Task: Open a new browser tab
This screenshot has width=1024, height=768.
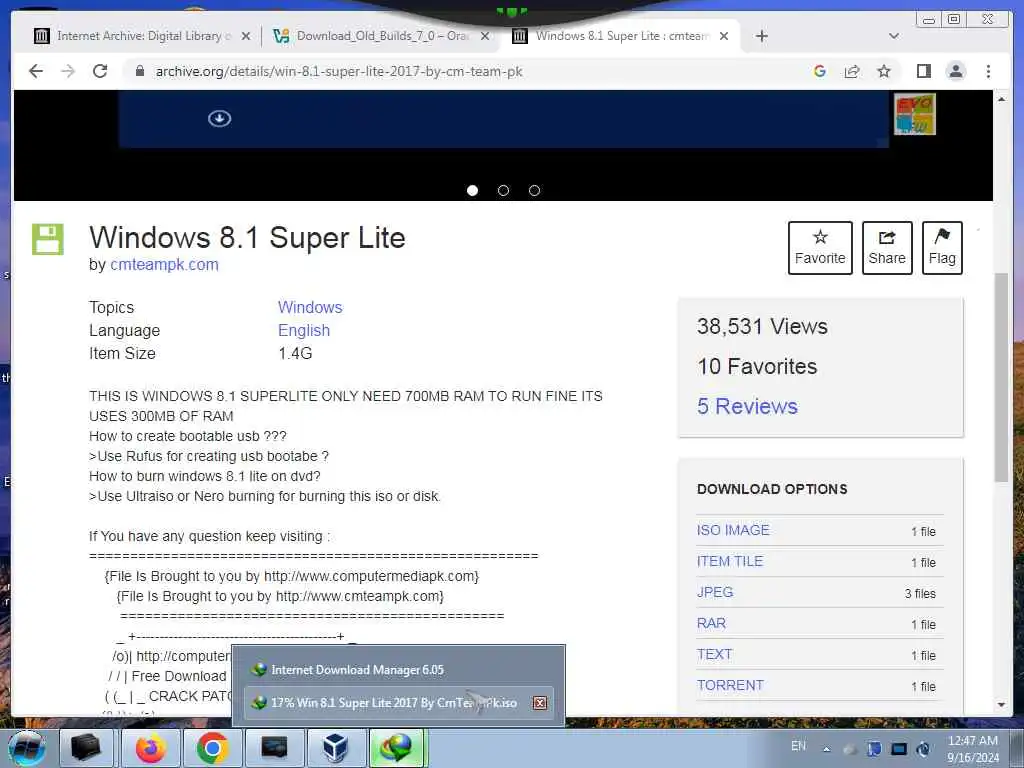Action: [x=761, y=36]
